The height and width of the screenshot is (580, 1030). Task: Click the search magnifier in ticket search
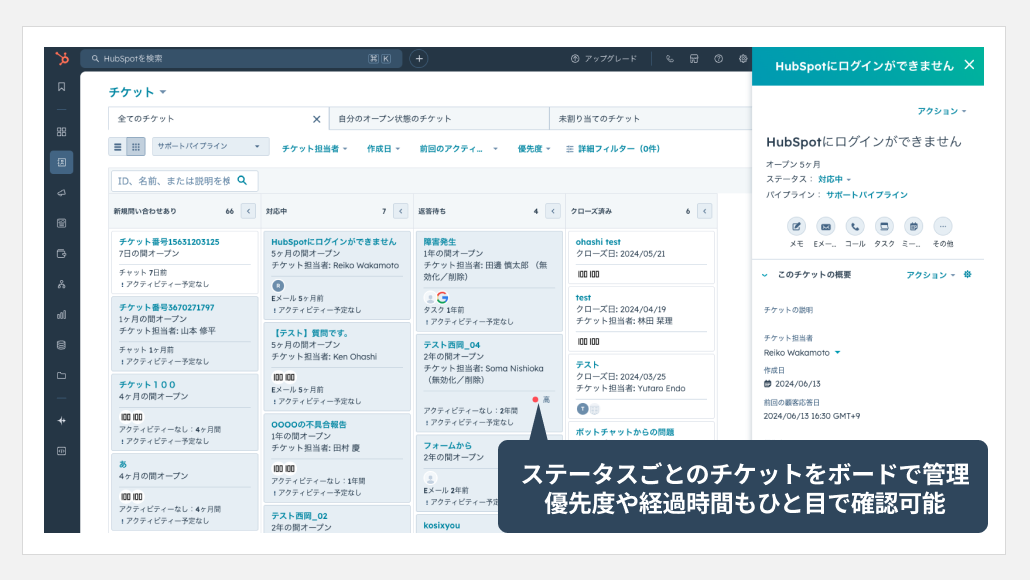(242, 180)
